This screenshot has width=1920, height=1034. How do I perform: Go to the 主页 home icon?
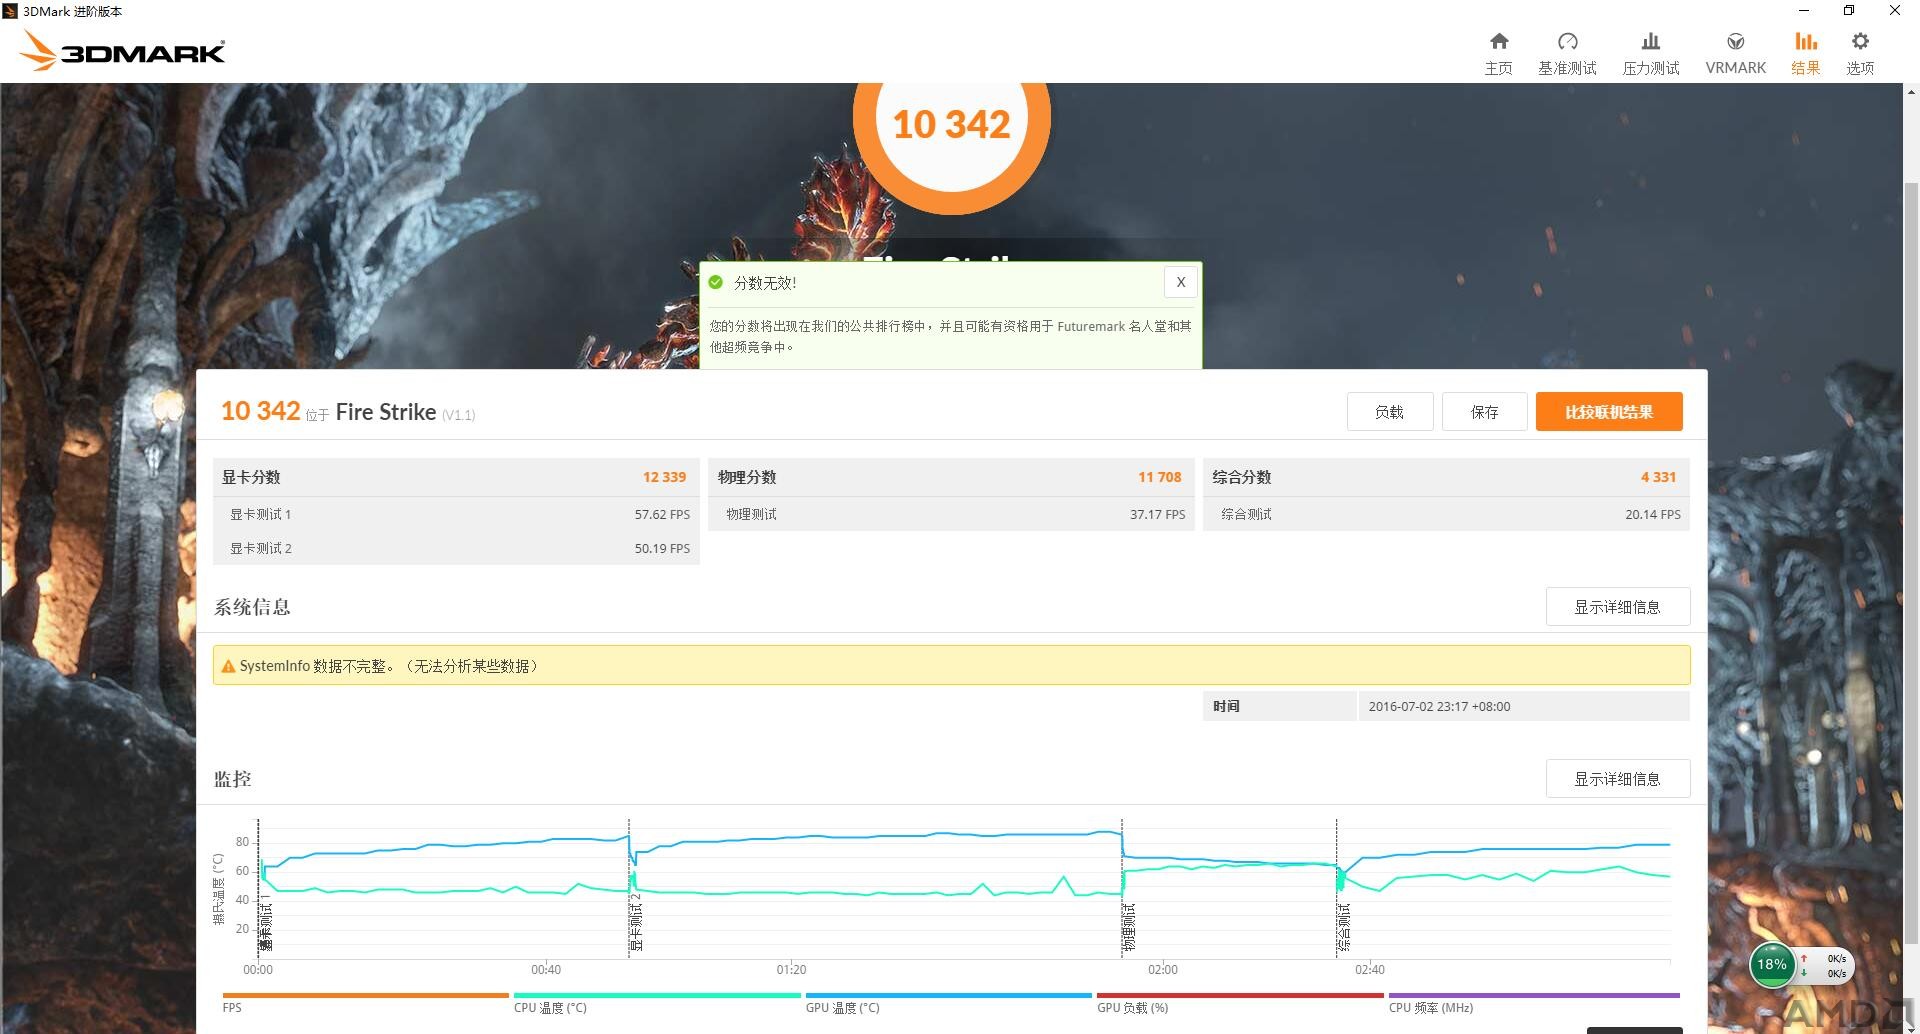coord(1498,41)
